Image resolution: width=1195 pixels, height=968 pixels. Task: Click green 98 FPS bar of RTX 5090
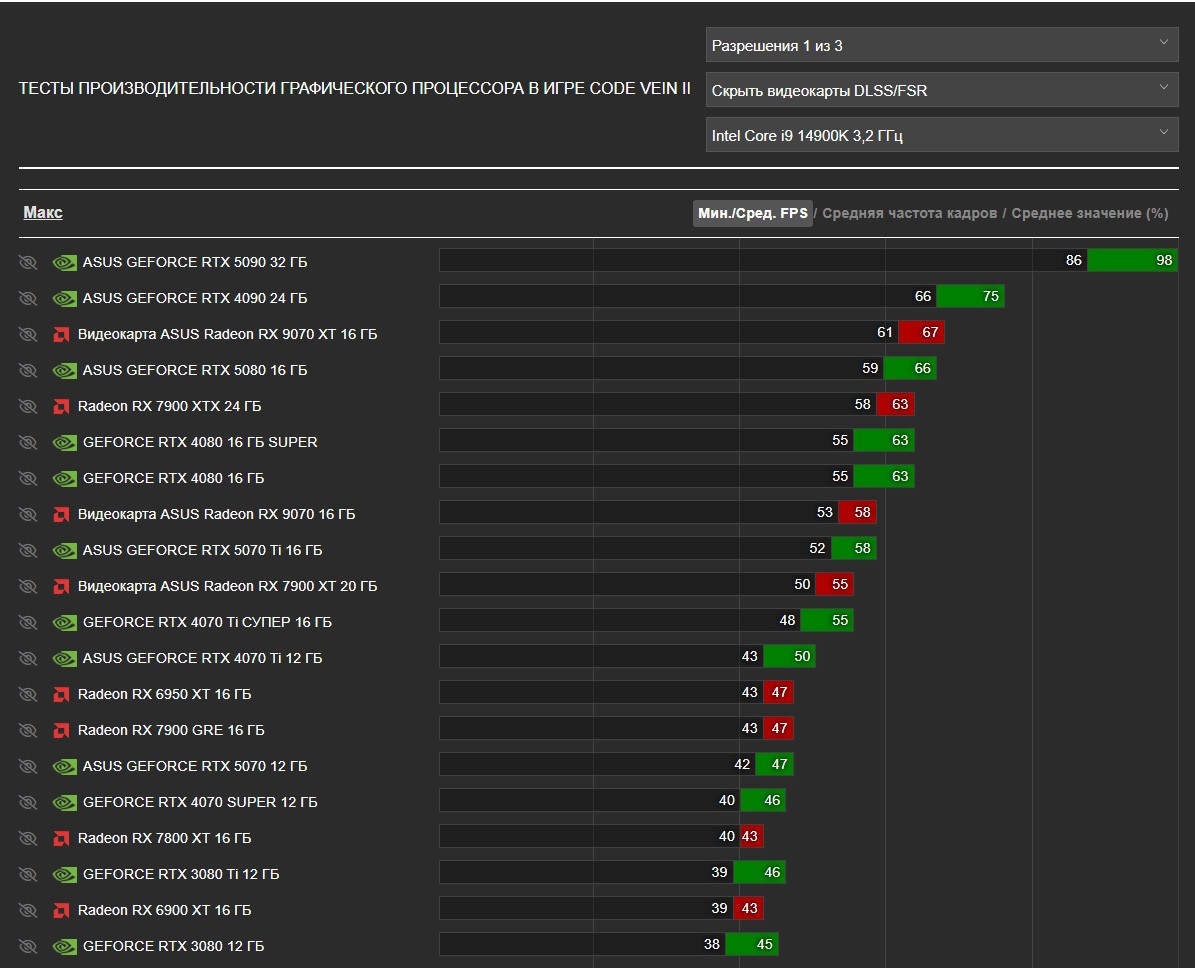tap(1132, 260)
